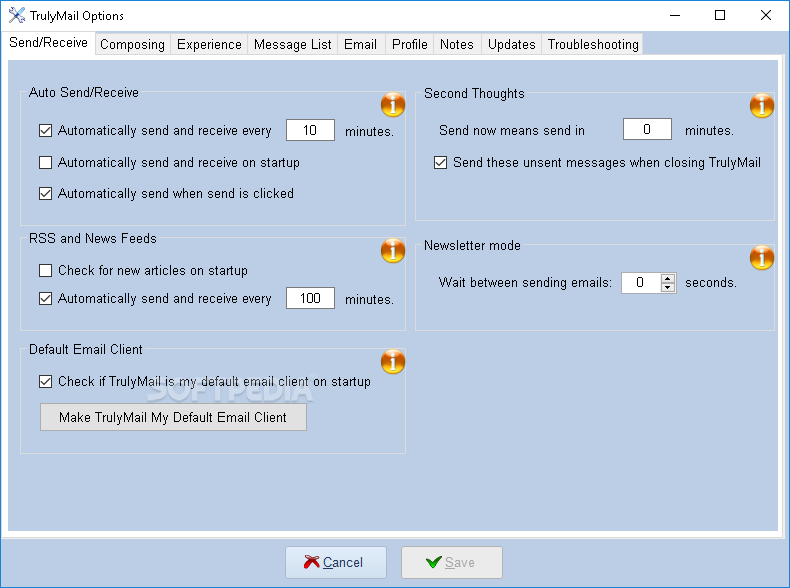The width and height of the screenshot is (790, 588).
Task: Decrease the wait between sending emails value
Action: (x=668, y=287)
